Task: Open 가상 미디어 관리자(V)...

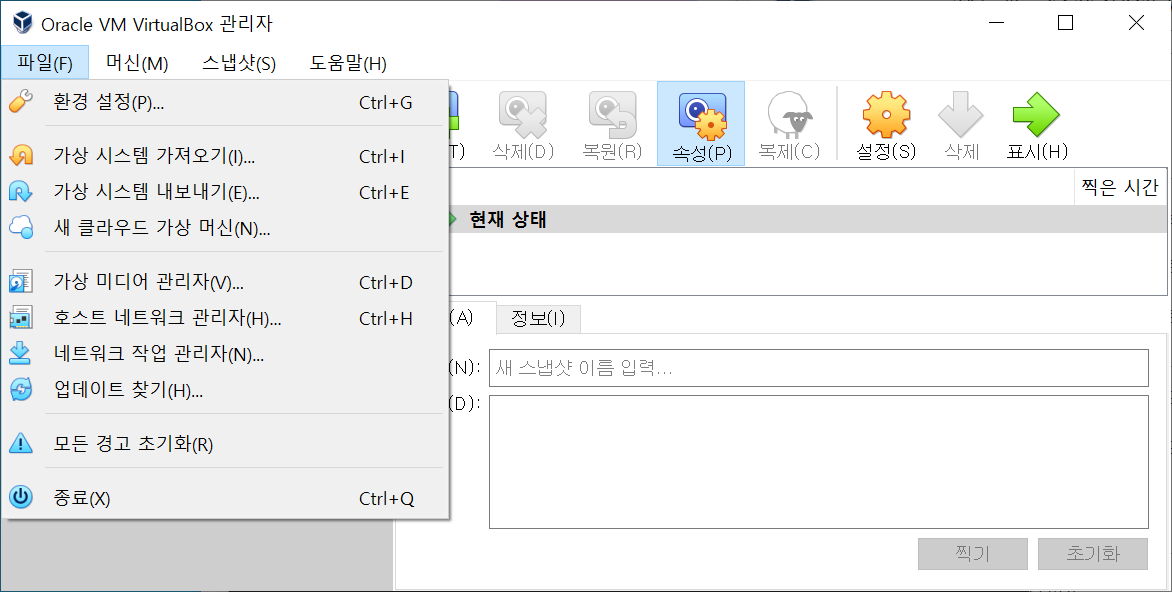Action: 225,283
